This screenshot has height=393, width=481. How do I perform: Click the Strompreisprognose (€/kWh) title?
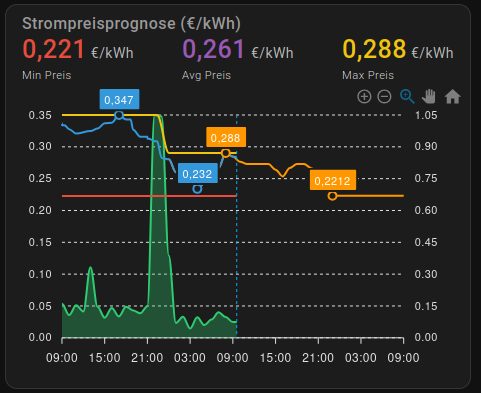pos(131,24)
